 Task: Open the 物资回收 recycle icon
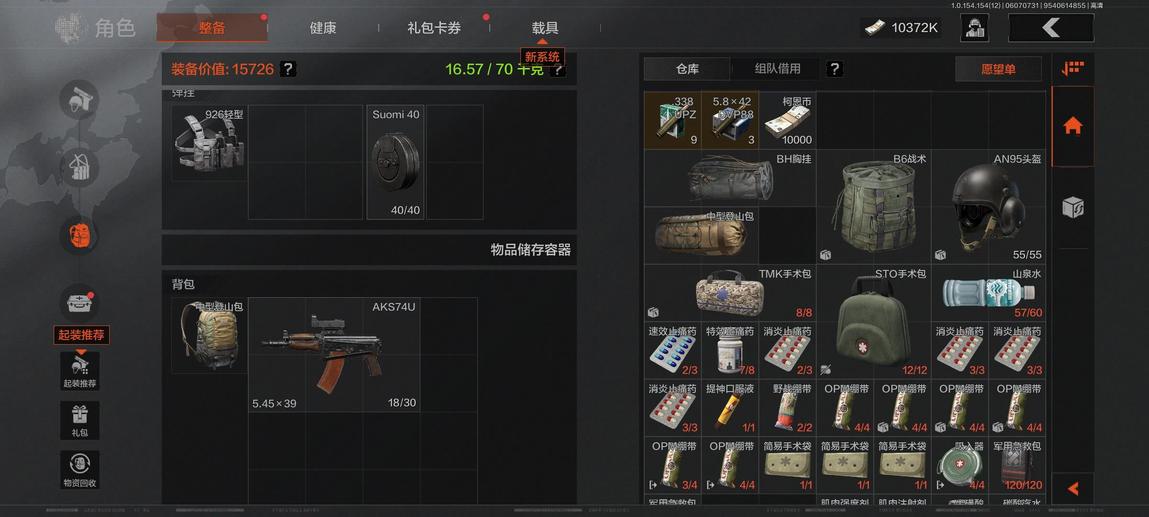click(x=79, y=470)
